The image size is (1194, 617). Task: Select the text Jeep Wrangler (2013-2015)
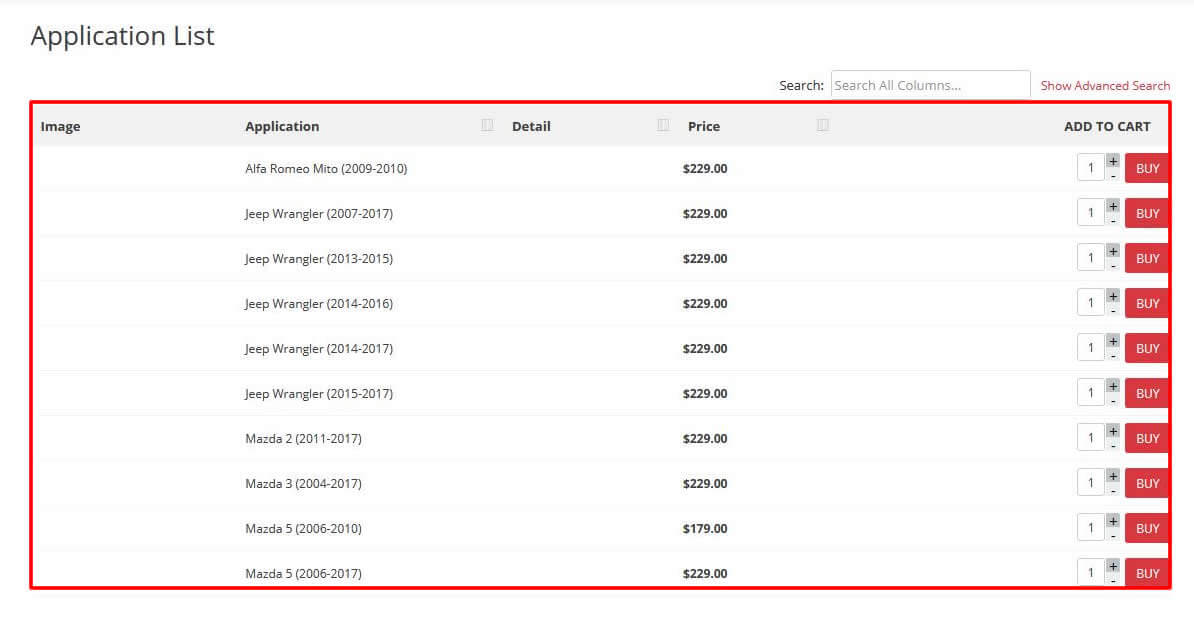pyautogui.click(x=319, y=258)
